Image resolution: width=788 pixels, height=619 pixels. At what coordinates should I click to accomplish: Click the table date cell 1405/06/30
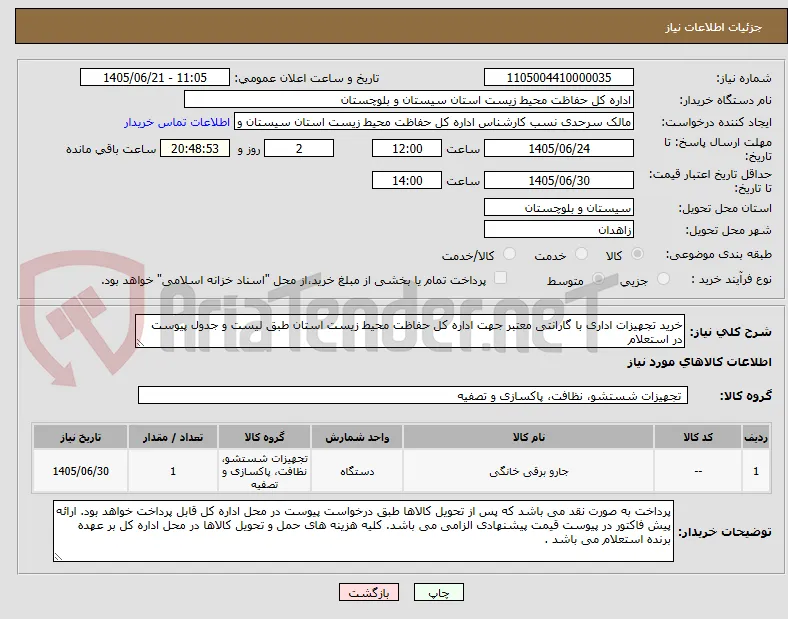(x=80, y=471)
